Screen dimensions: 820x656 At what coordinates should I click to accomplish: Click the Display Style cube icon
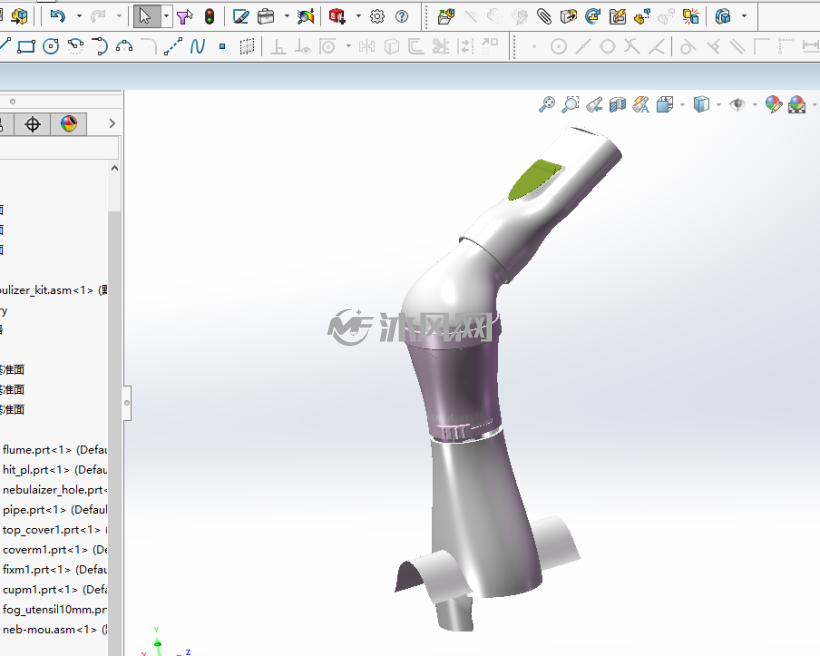(701, 105)
